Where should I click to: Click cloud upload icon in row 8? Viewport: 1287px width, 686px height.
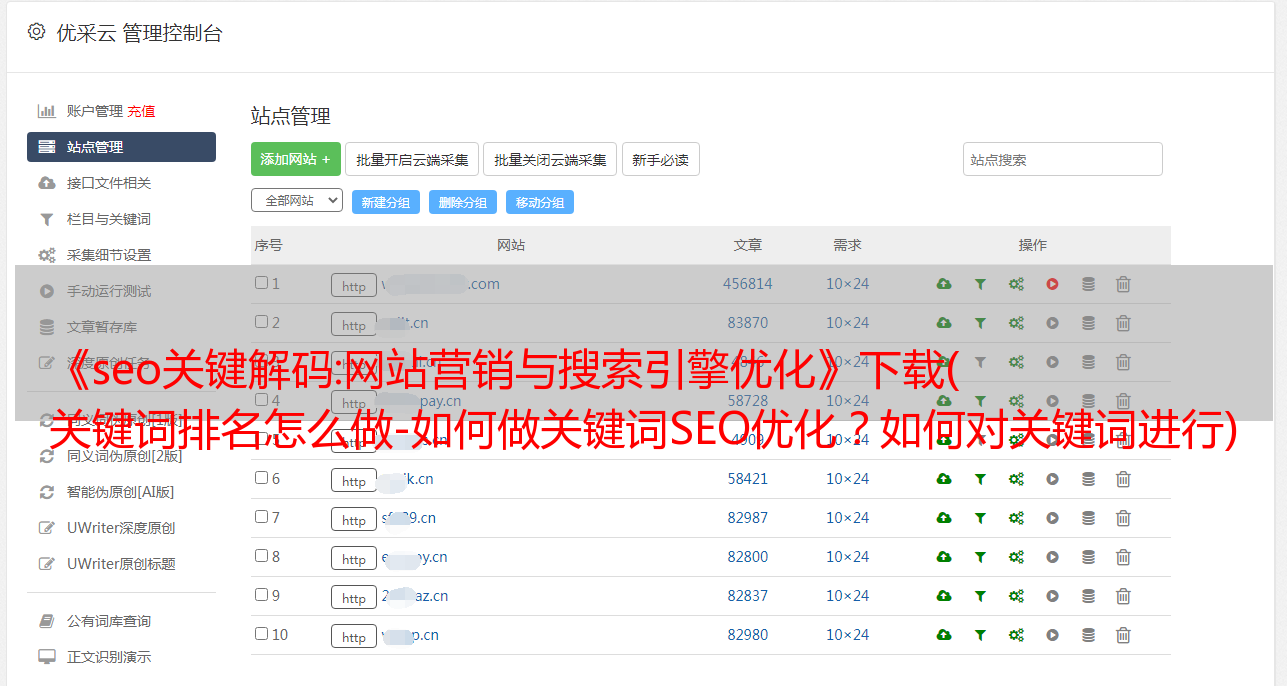[x=944, y=557]
